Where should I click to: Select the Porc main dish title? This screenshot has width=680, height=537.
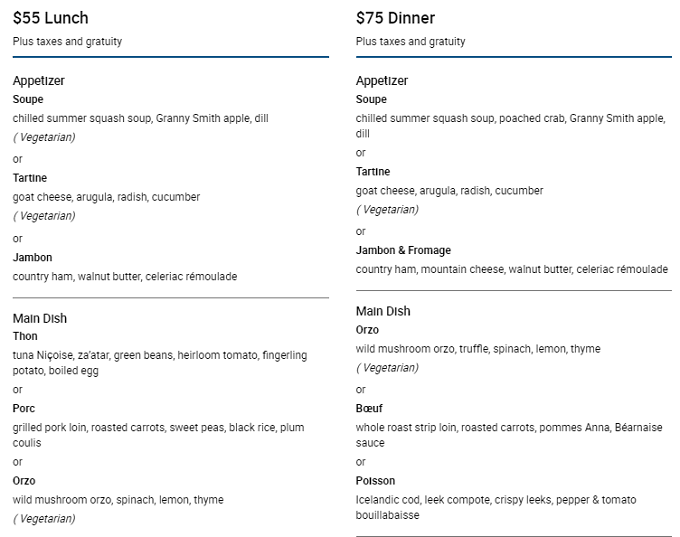pos(23,409)
